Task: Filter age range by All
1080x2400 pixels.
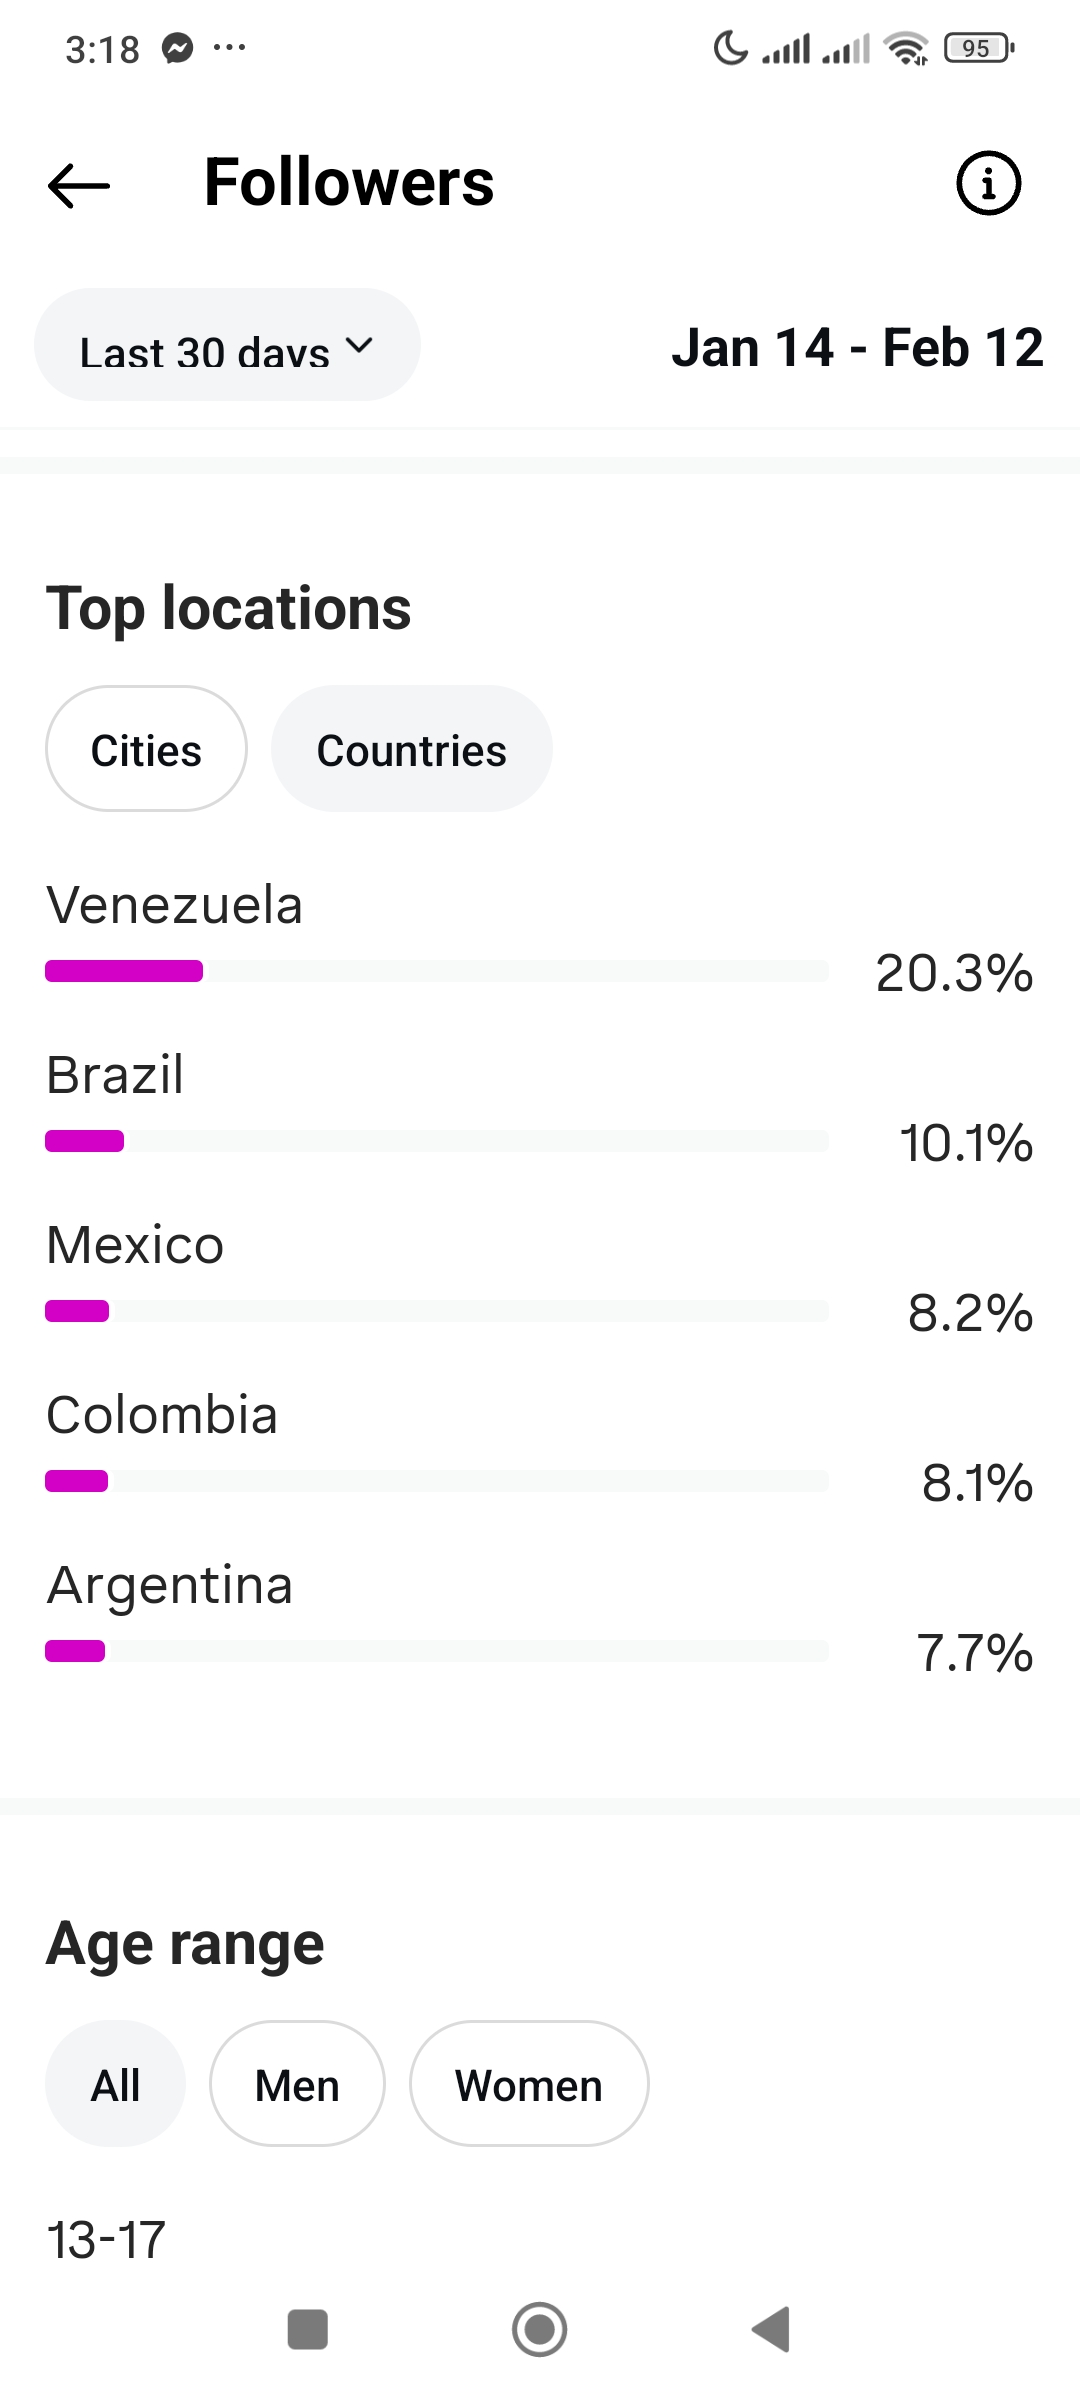Action: point(115,2085)
